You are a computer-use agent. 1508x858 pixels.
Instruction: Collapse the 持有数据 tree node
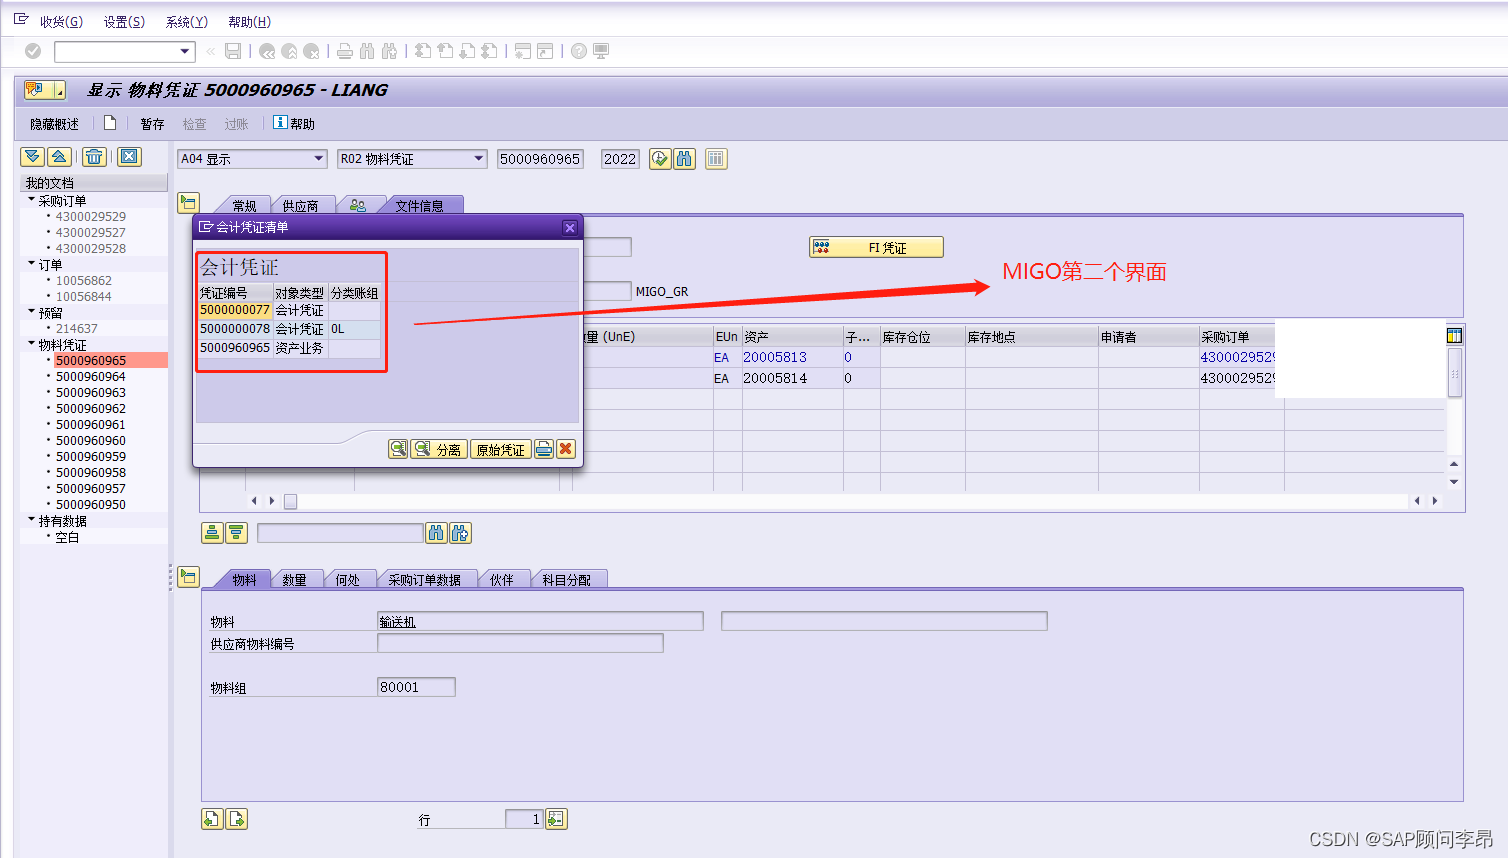(x=31, y=520)
